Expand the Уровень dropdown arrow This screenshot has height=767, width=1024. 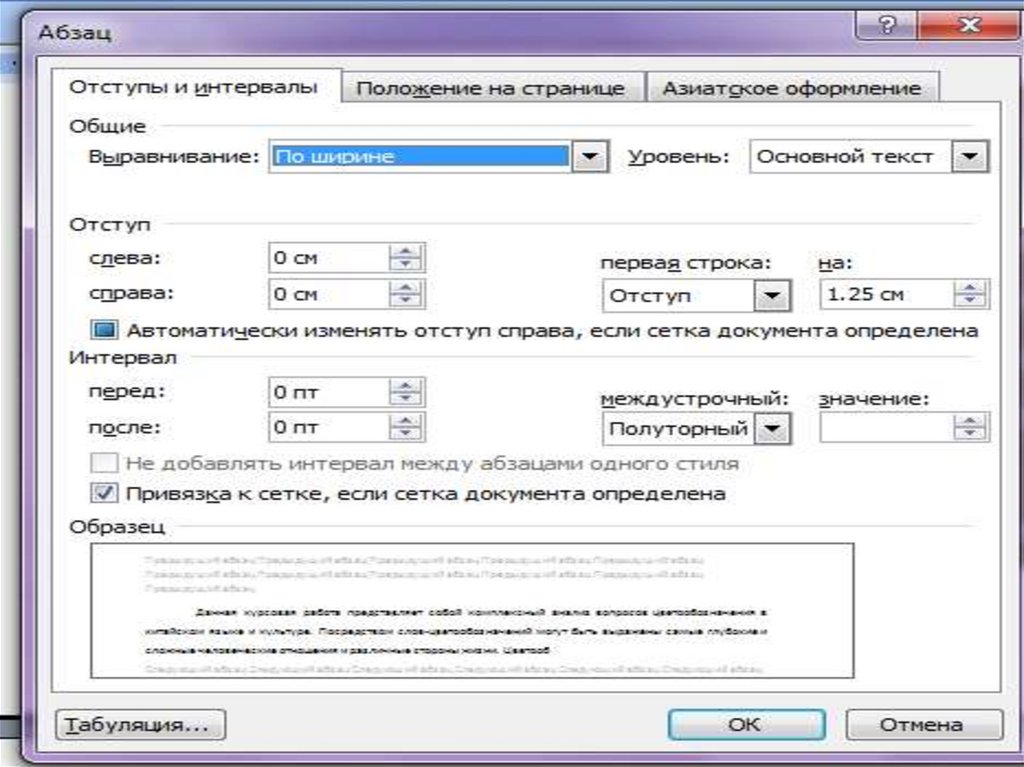(x=970, y=156)
